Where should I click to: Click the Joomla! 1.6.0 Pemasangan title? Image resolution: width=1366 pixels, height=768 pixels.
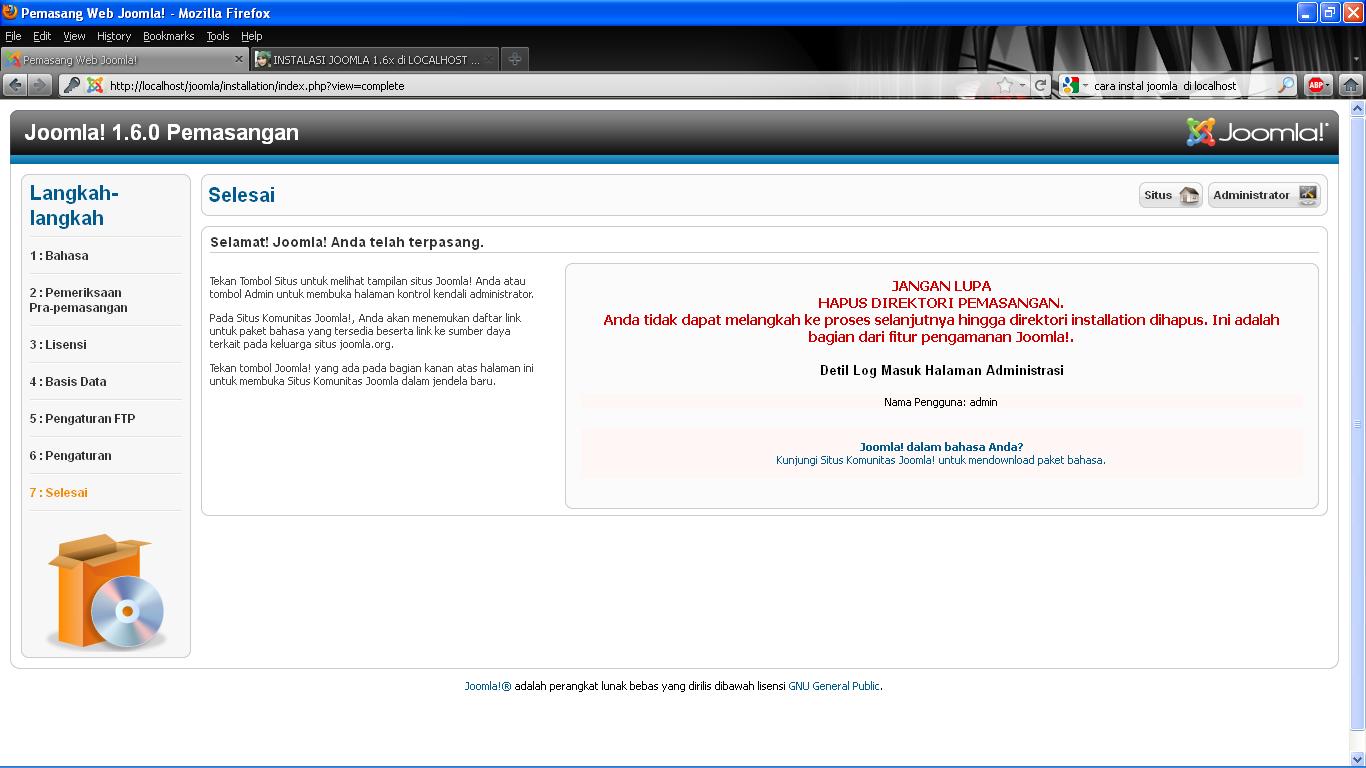click(x=161, y=132)
